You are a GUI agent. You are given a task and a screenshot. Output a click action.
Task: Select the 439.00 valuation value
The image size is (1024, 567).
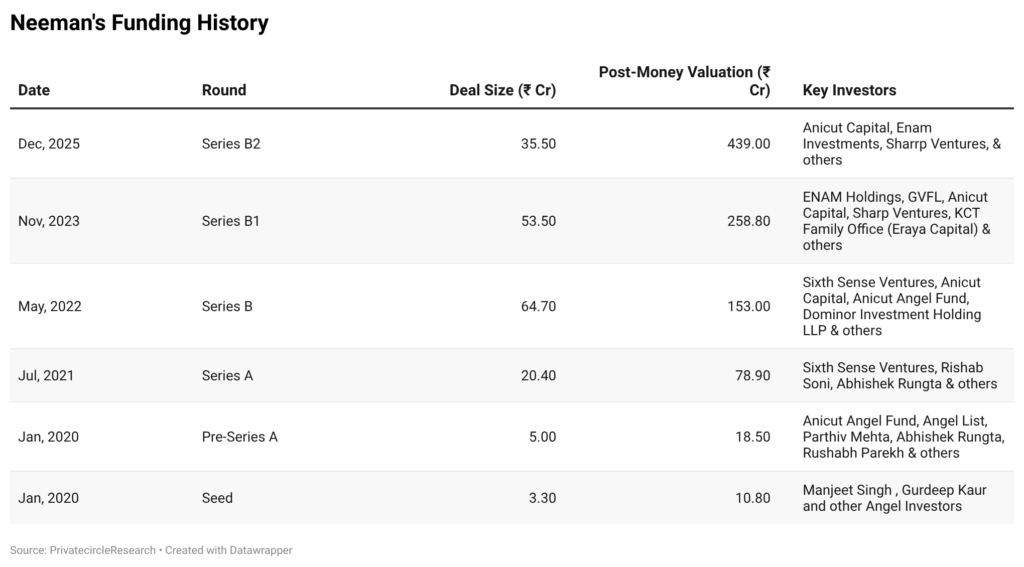click(748, 143)
